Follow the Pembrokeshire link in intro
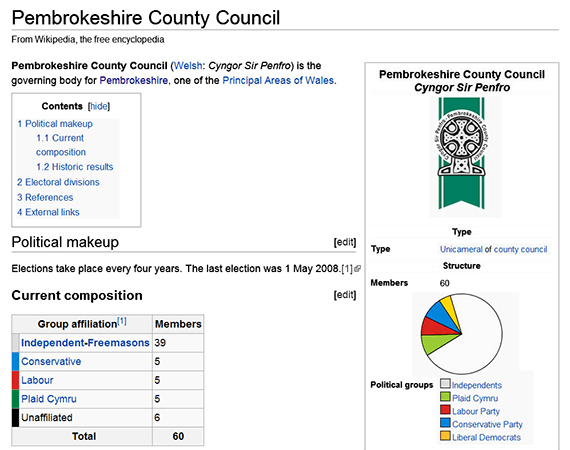The width and height of the screenshot is (570, 450). point(134,80)
